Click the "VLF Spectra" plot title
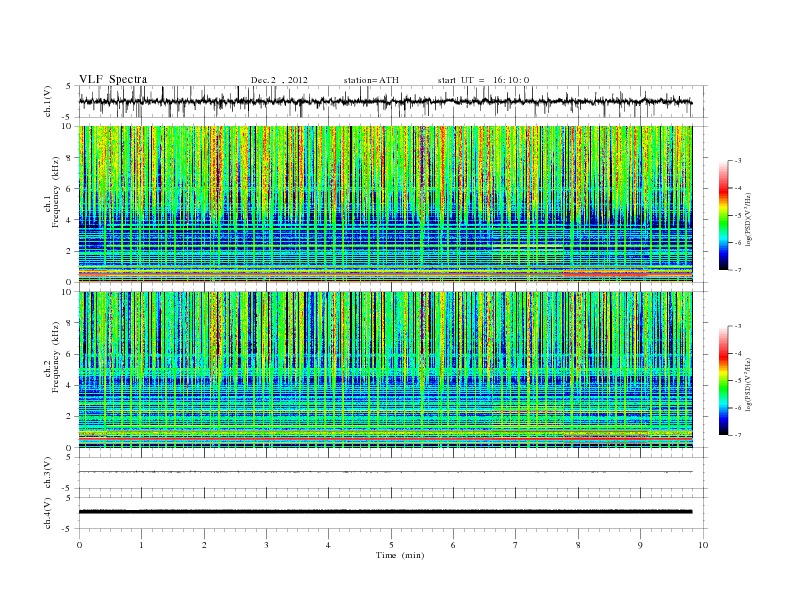Image resolution: width=792 pixels, height=612 pixels. pos(113,79)
